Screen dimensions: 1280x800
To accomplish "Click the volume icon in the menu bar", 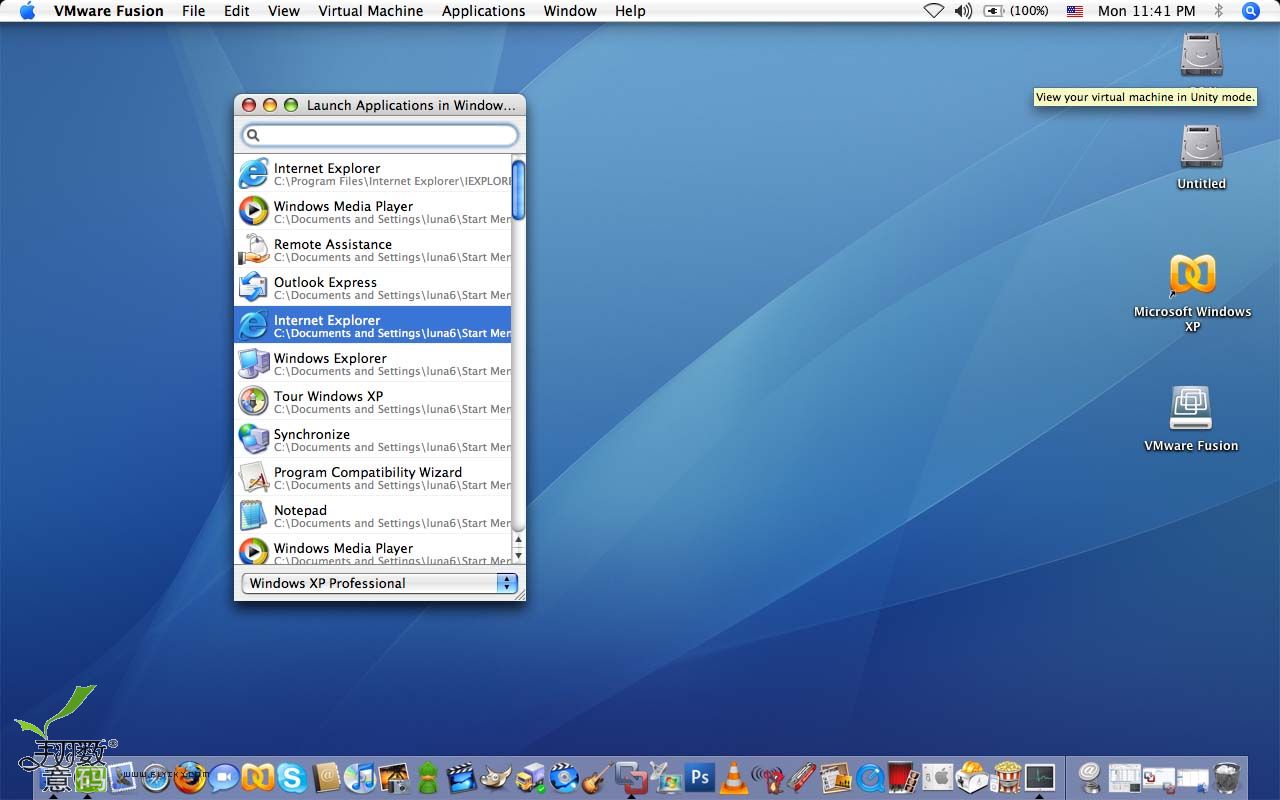I will coord(963,11).
